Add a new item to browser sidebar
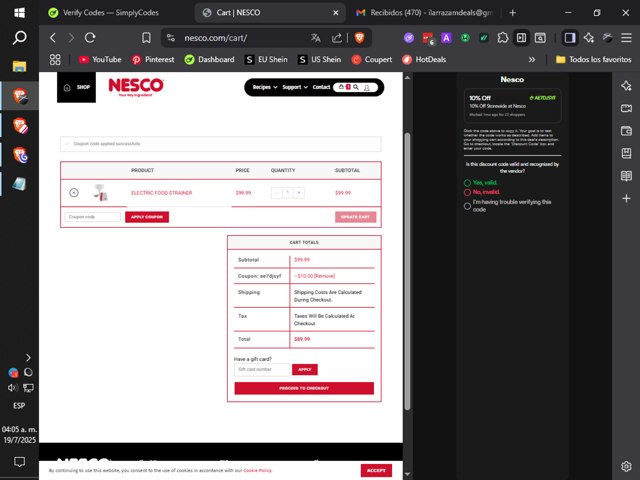The width and height of the screenshot is (640, 480). tap(626, 199)
